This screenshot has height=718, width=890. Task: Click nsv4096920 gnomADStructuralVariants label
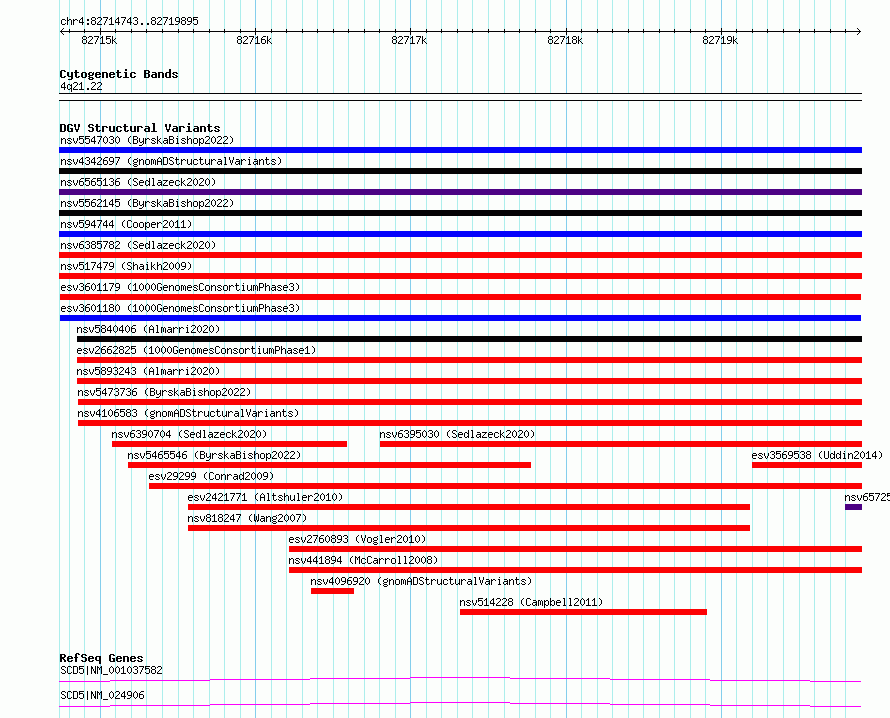coord(421,581)
